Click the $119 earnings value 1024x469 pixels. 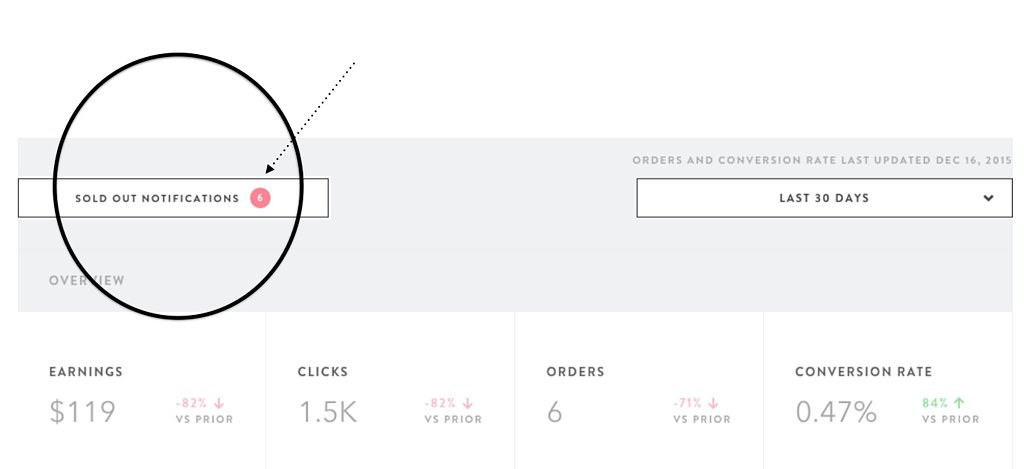click(x=82, y=412)
